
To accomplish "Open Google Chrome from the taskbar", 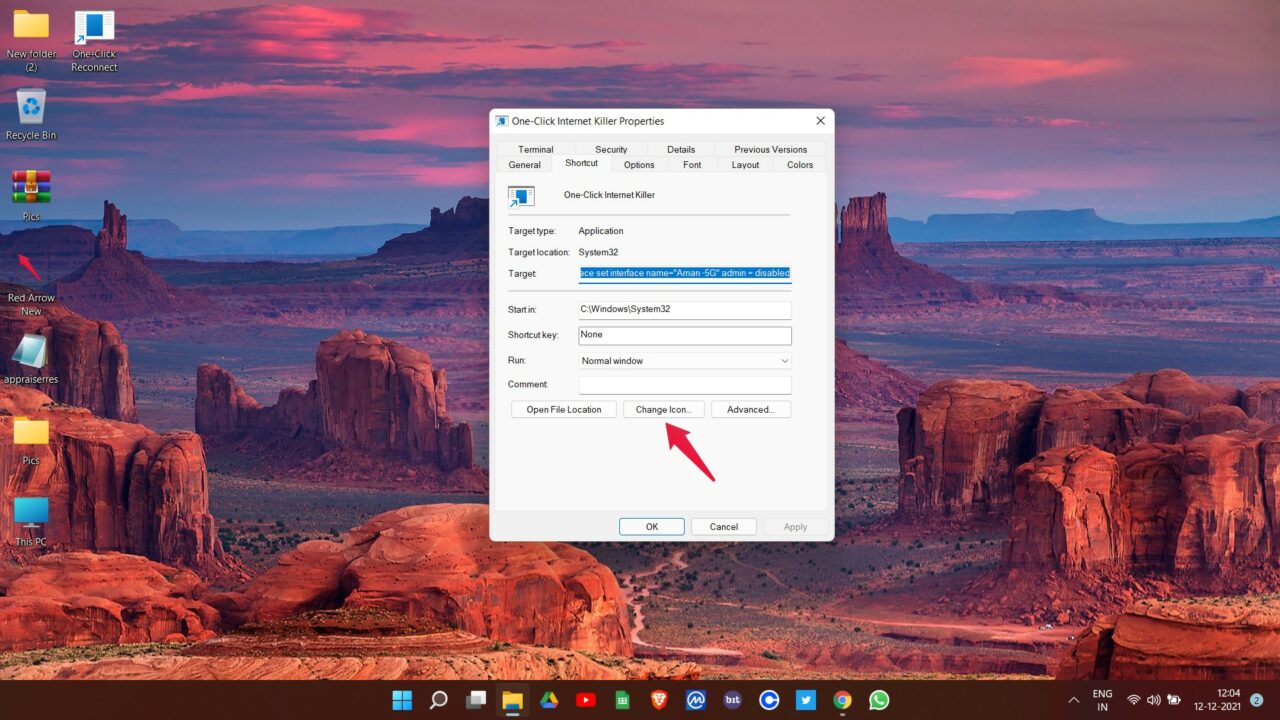I will click(843, 700).
